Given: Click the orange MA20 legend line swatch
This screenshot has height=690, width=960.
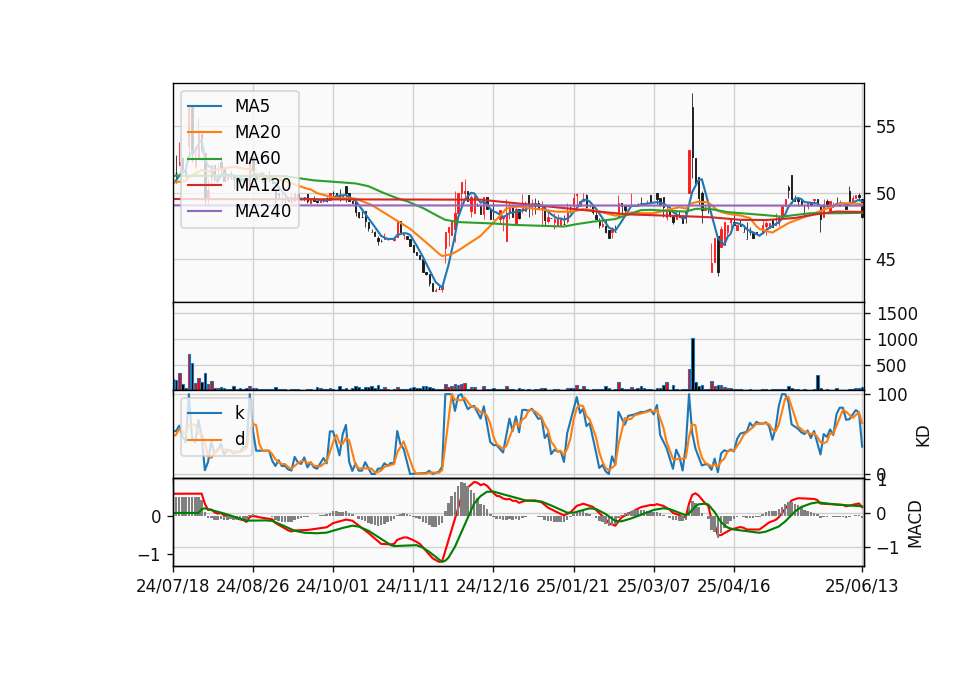Looking at the screenshot, I should [x=204, y=133].
